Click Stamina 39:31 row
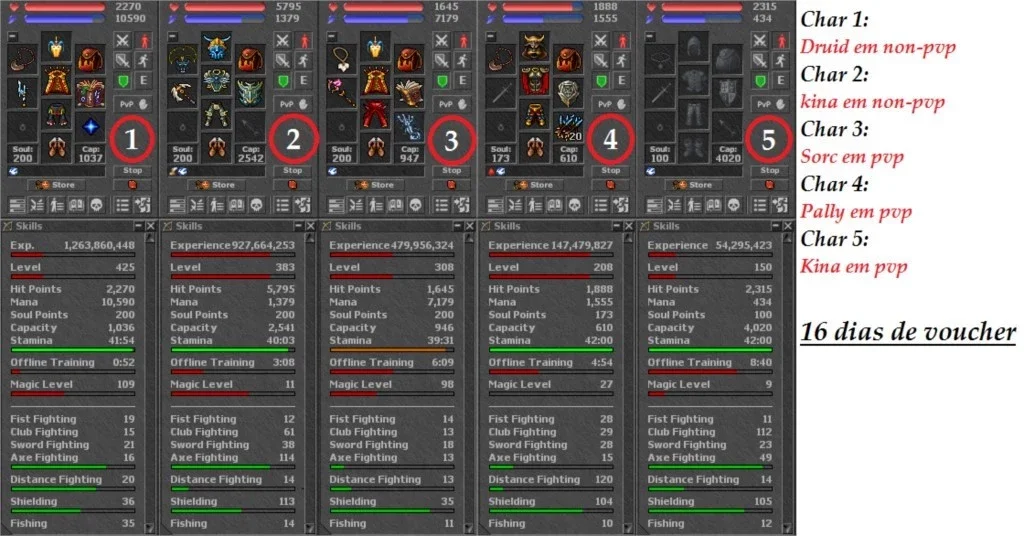The image size is (1024, 536). (391, 343)
